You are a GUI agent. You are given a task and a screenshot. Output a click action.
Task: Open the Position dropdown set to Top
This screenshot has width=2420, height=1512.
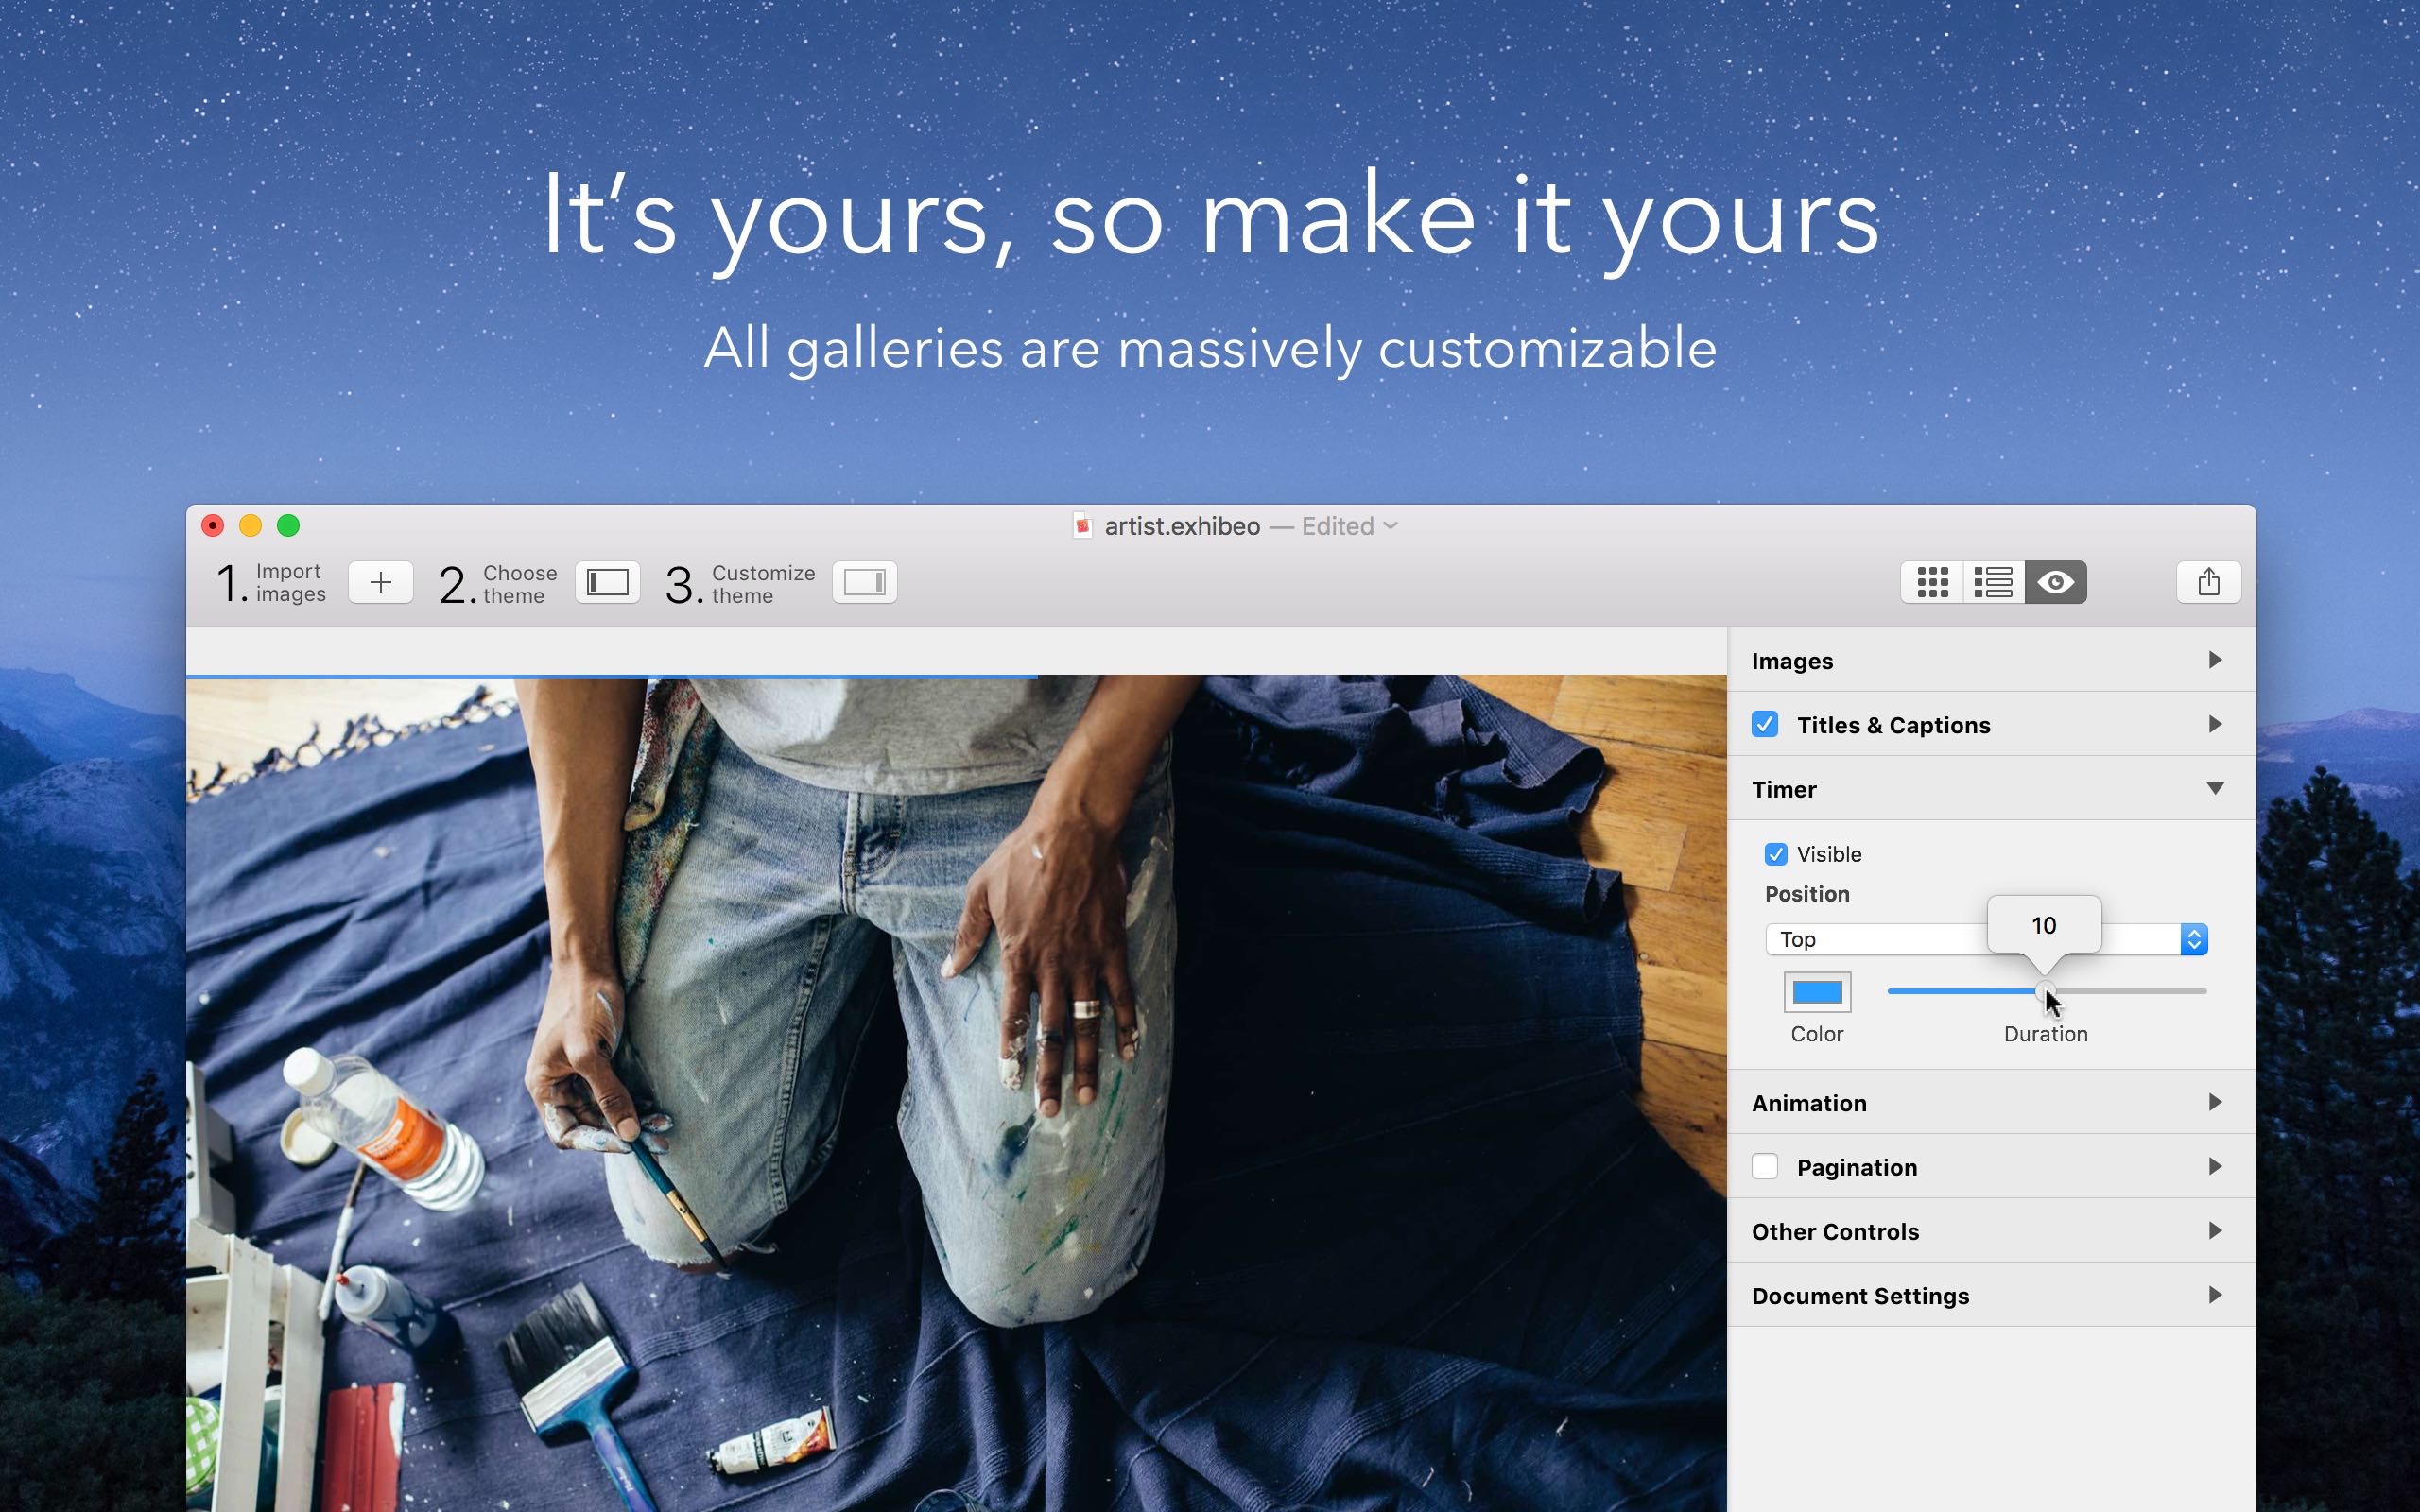click(x=1986, y=939)
